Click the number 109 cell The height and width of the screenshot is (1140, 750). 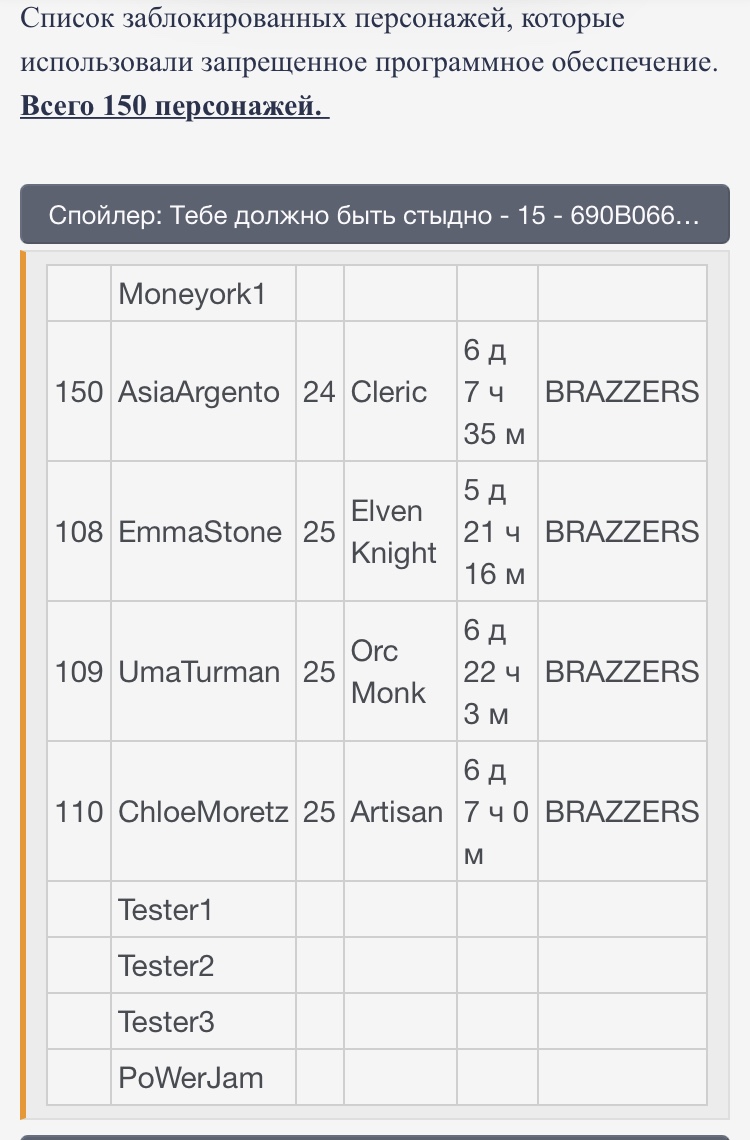79,672
